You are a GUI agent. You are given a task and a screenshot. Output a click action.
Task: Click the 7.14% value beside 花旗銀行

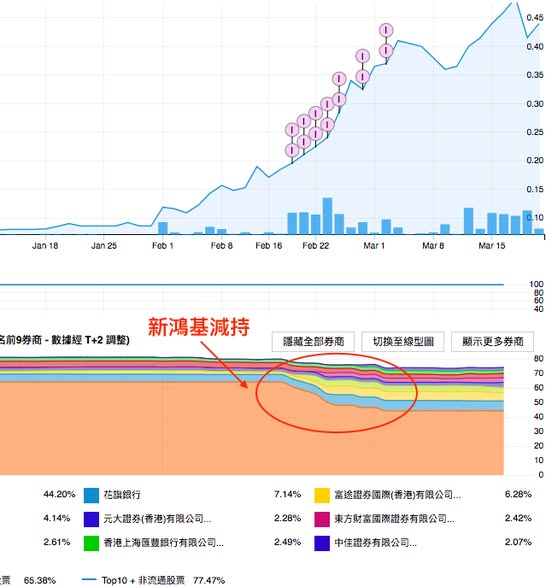[x=287, y=494]
